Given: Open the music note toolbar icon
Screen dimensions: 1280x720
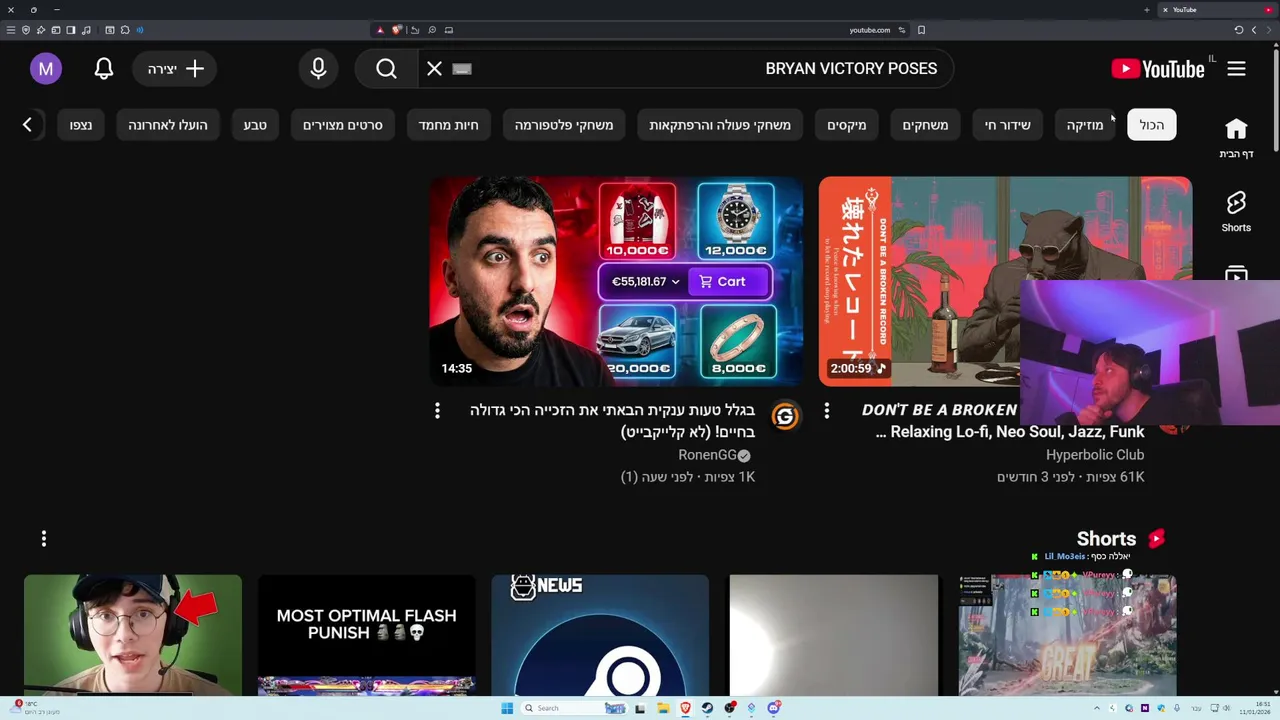Looking at the screenshot, I should (87, 30).
